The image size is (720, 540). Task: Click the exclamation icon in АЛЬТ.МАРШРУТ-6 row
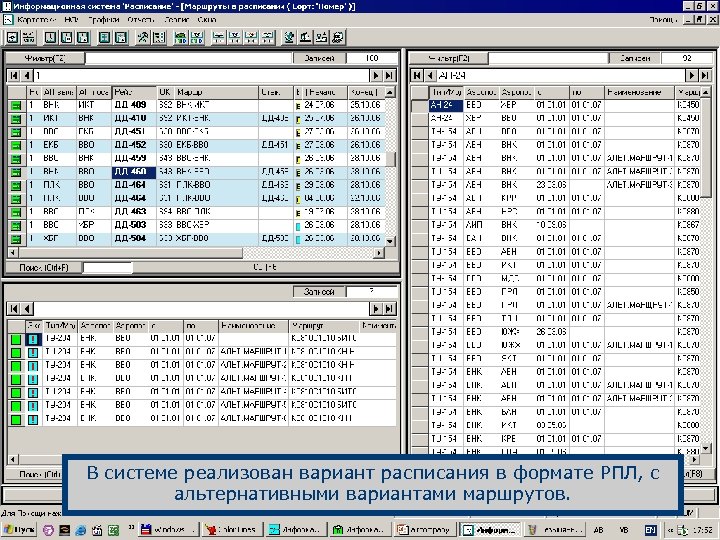[33, 419]
